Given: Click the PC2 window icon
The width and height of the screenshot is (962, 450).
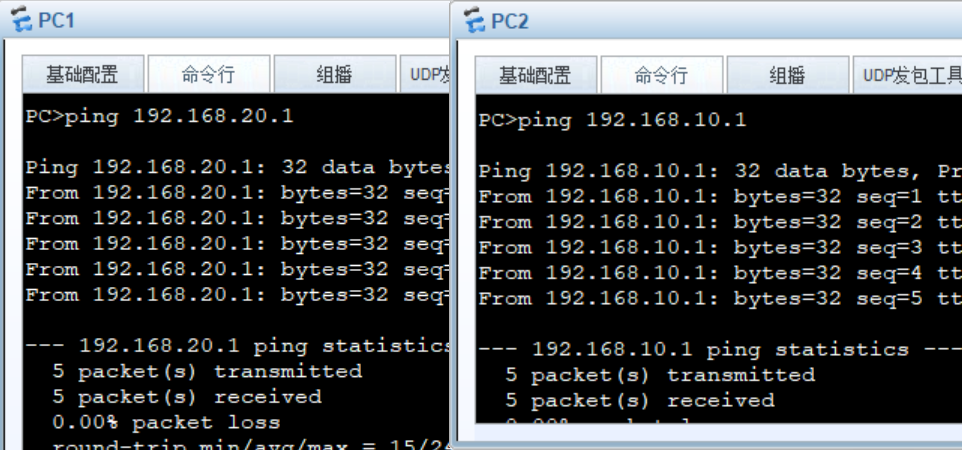Looking at the screenshot, I should (475, 20).
